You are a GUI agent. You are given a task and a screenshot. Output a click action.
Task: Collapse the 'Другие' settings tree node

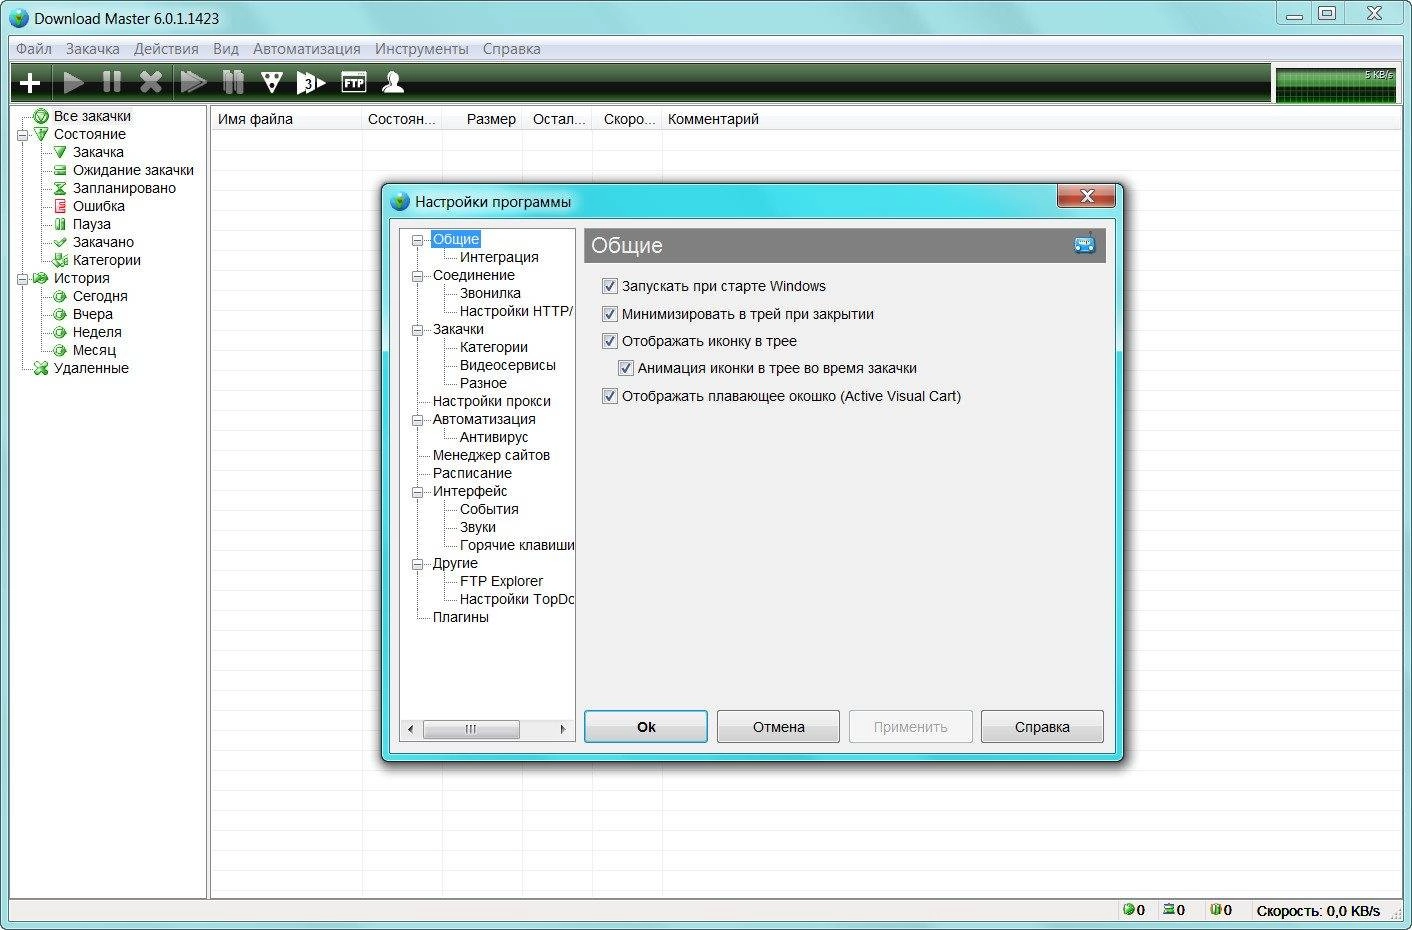[x=417, y=564]
